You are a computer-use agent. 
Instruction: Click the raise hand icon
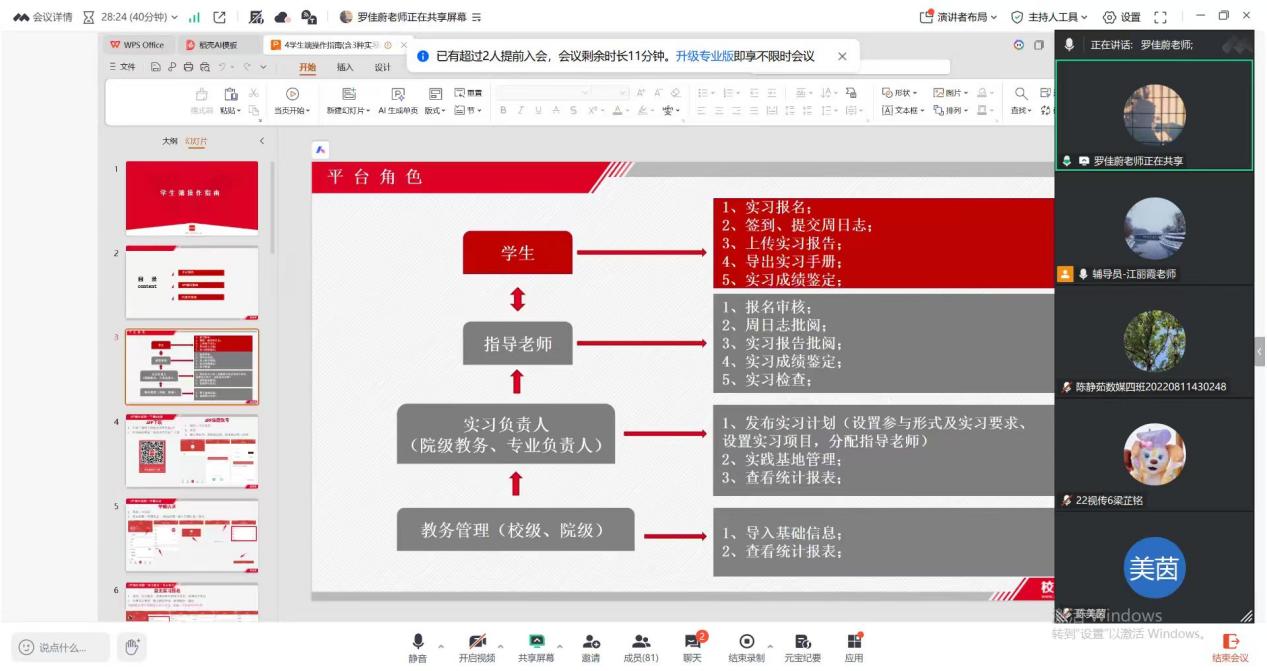point(131,646)
